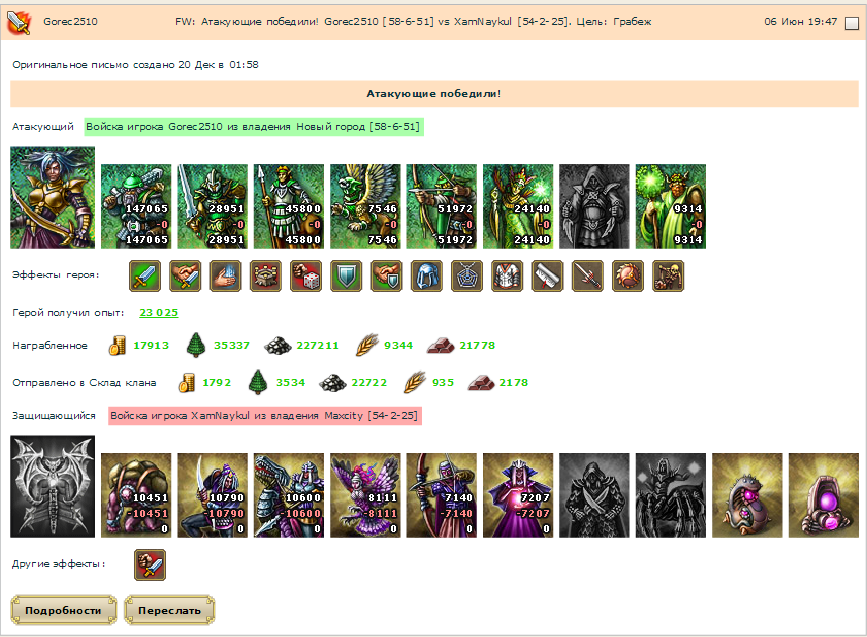Screen dimensions: 867x637
Task: Click the castle fortress hero effect icon
Action: click(266, 276)
